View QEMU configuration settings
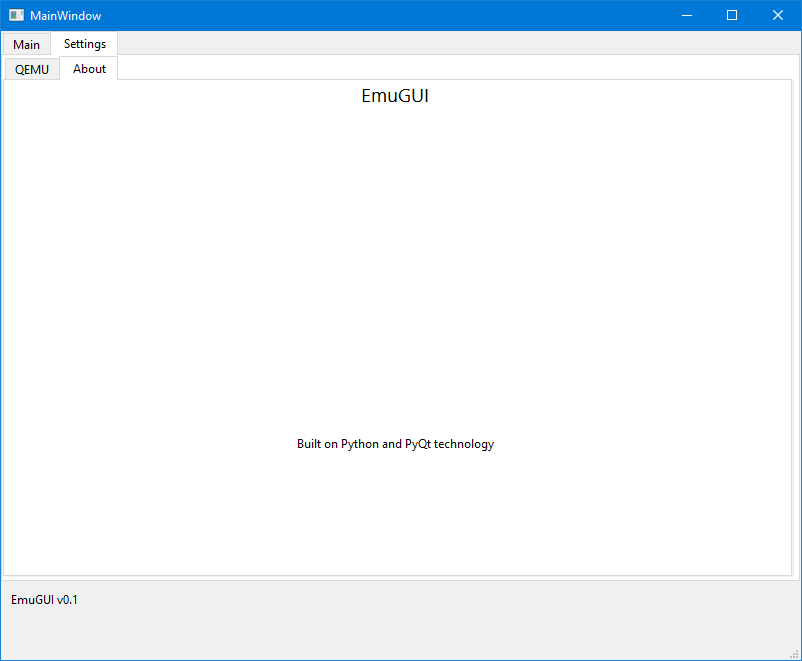Image resolution: width=802 pixels, height=661 pixels. coord(31,68)
